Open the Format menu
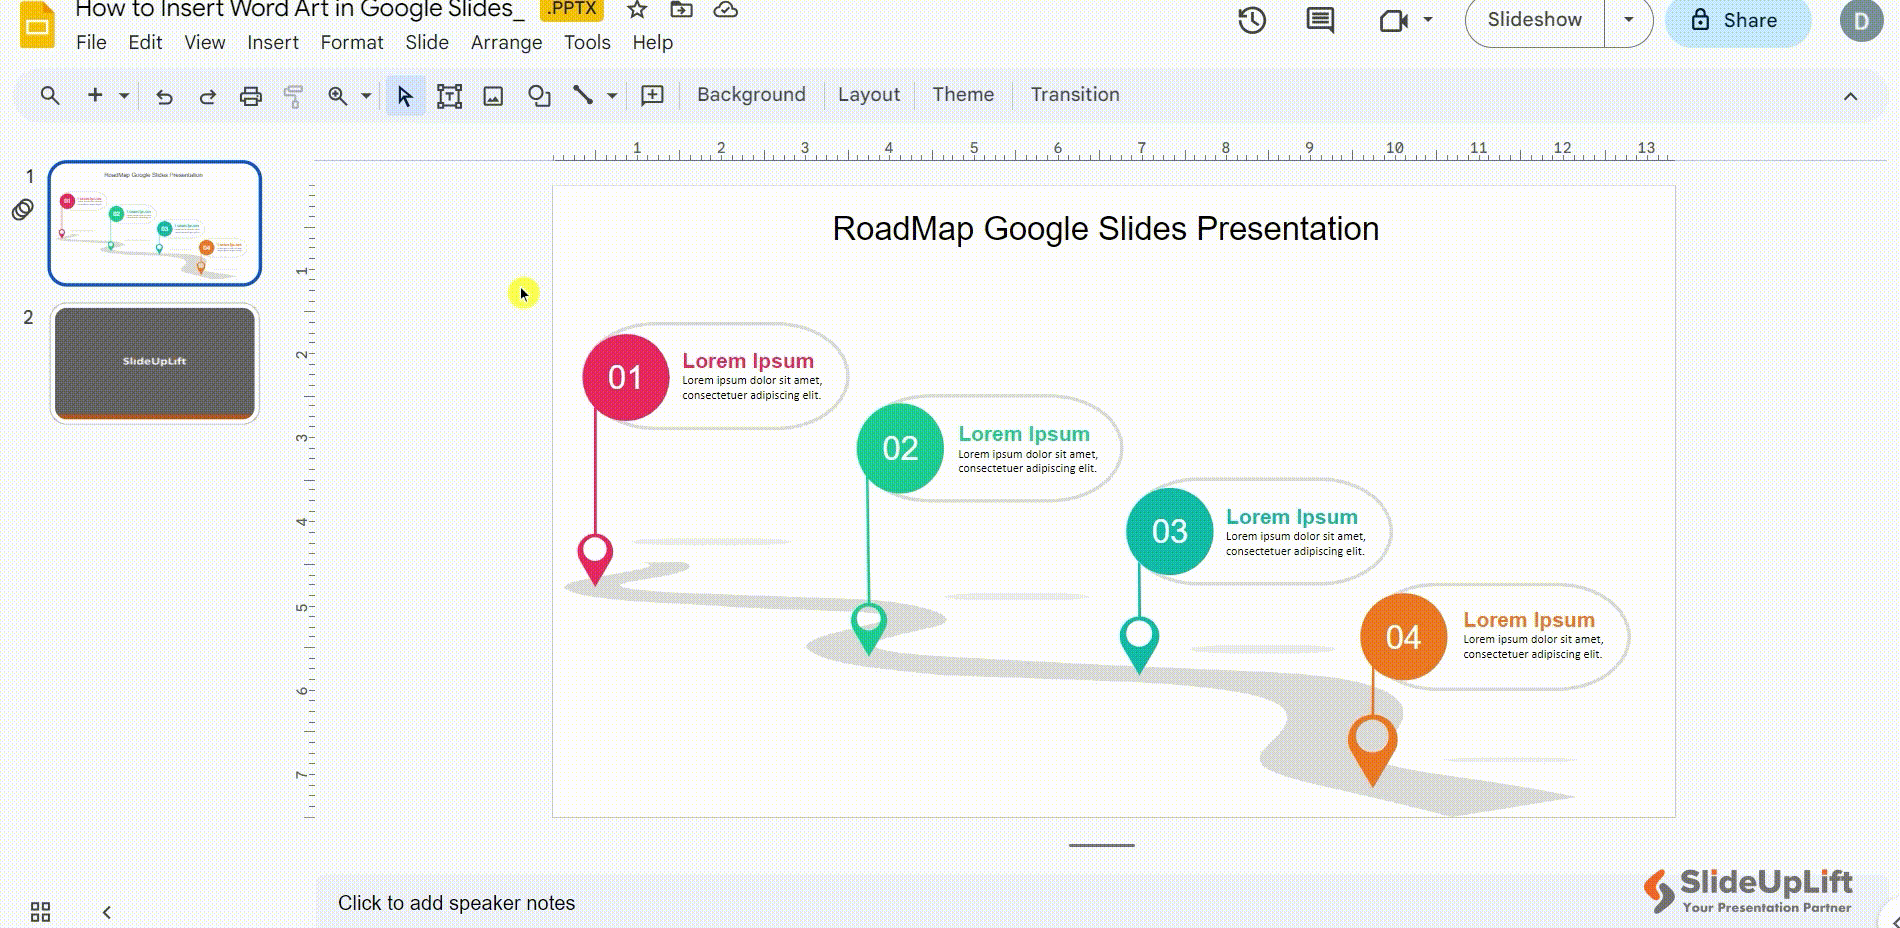Screen dimensions: 1900x928 351,42
